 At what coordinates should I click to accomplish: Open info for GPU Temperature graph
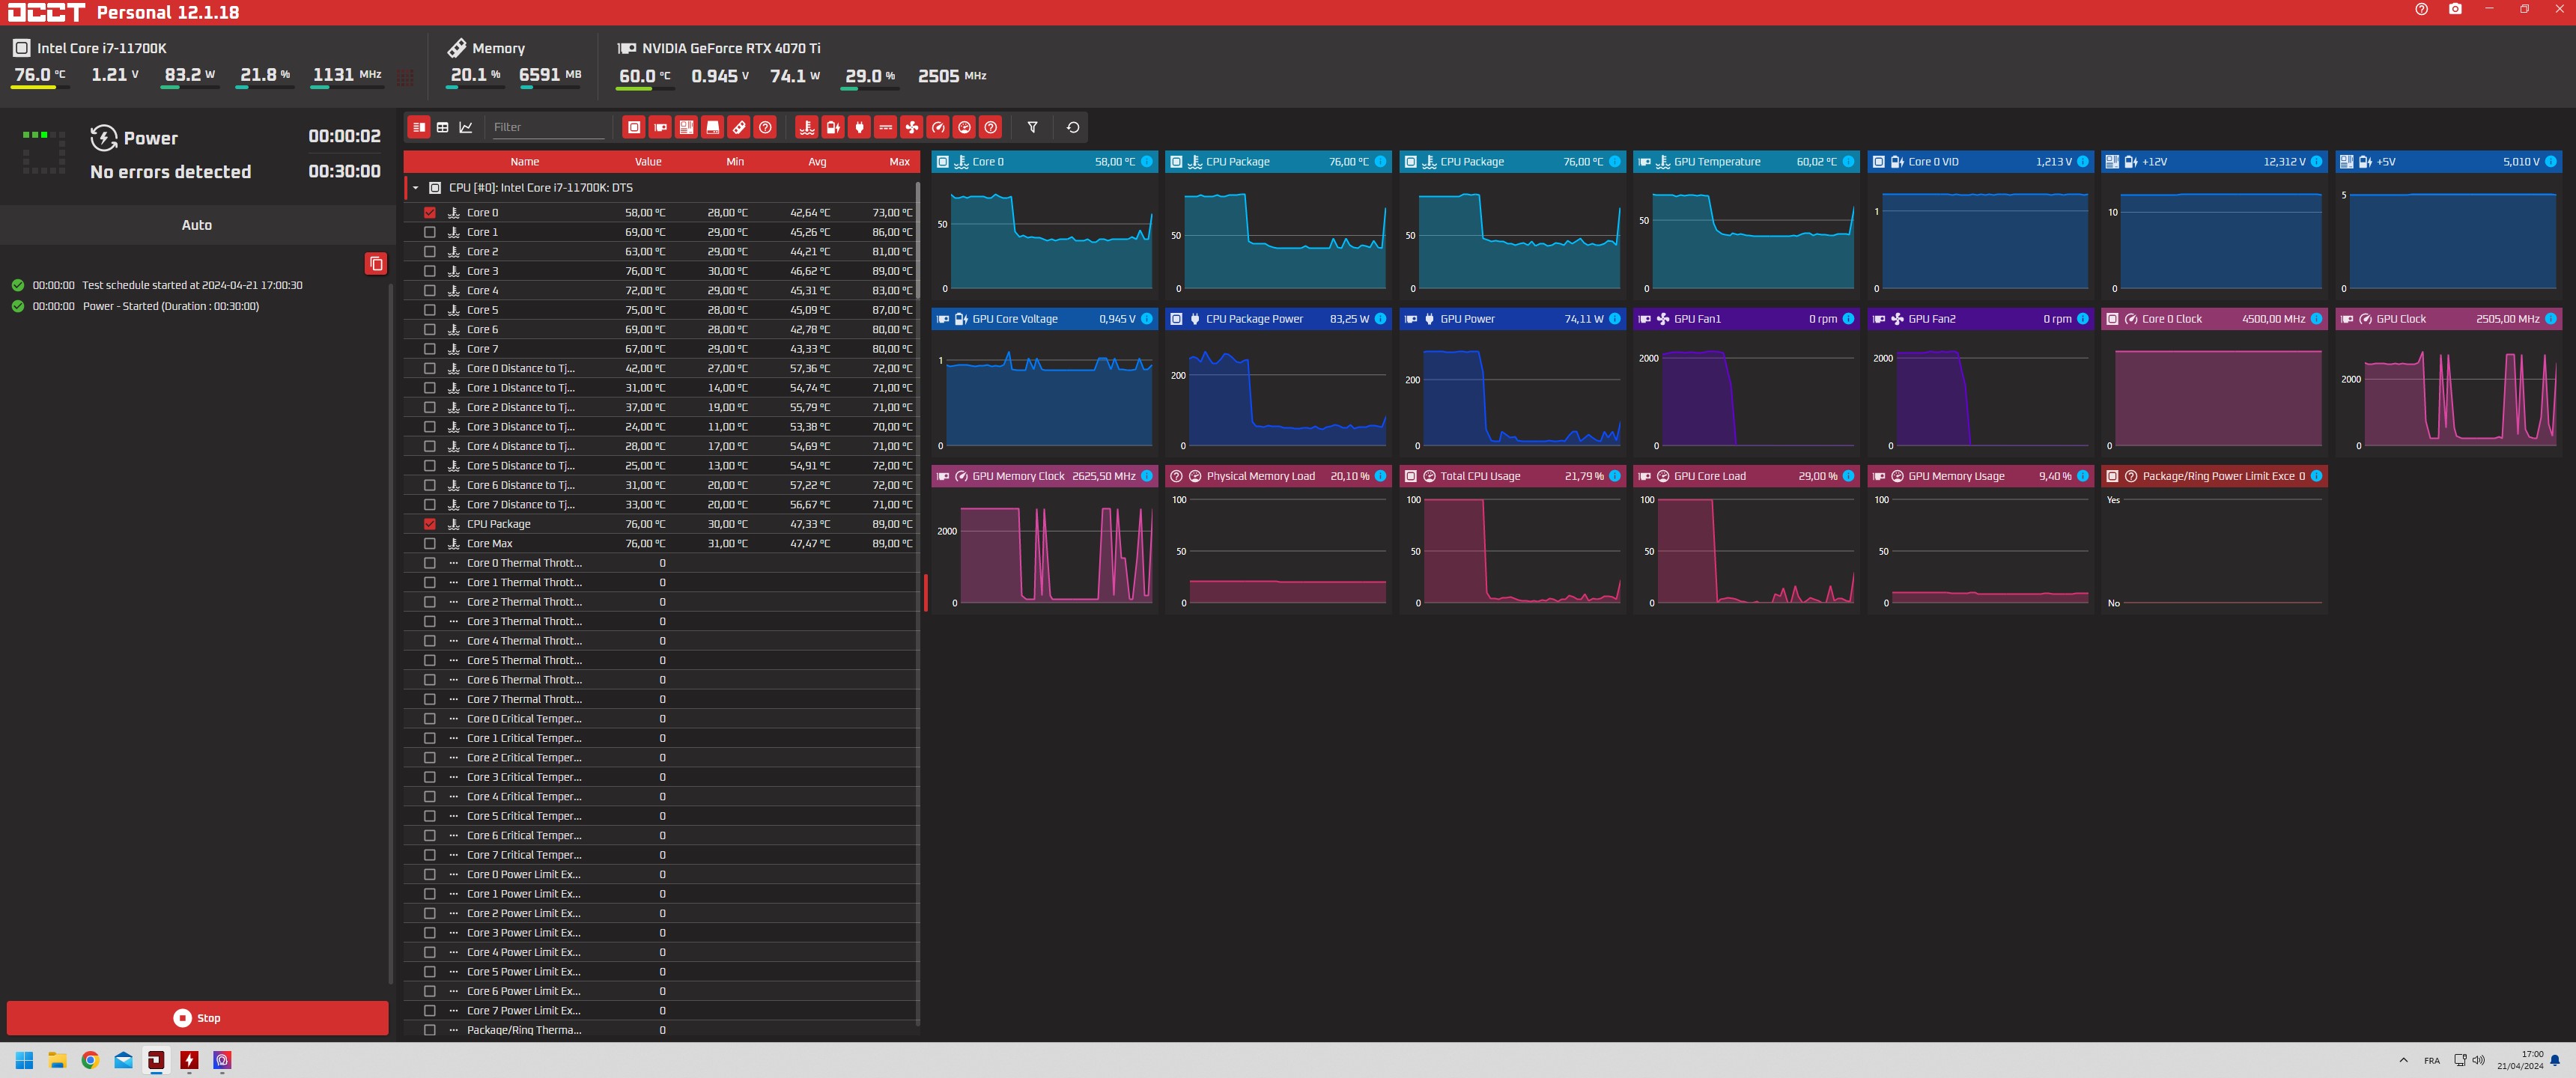1848,162
